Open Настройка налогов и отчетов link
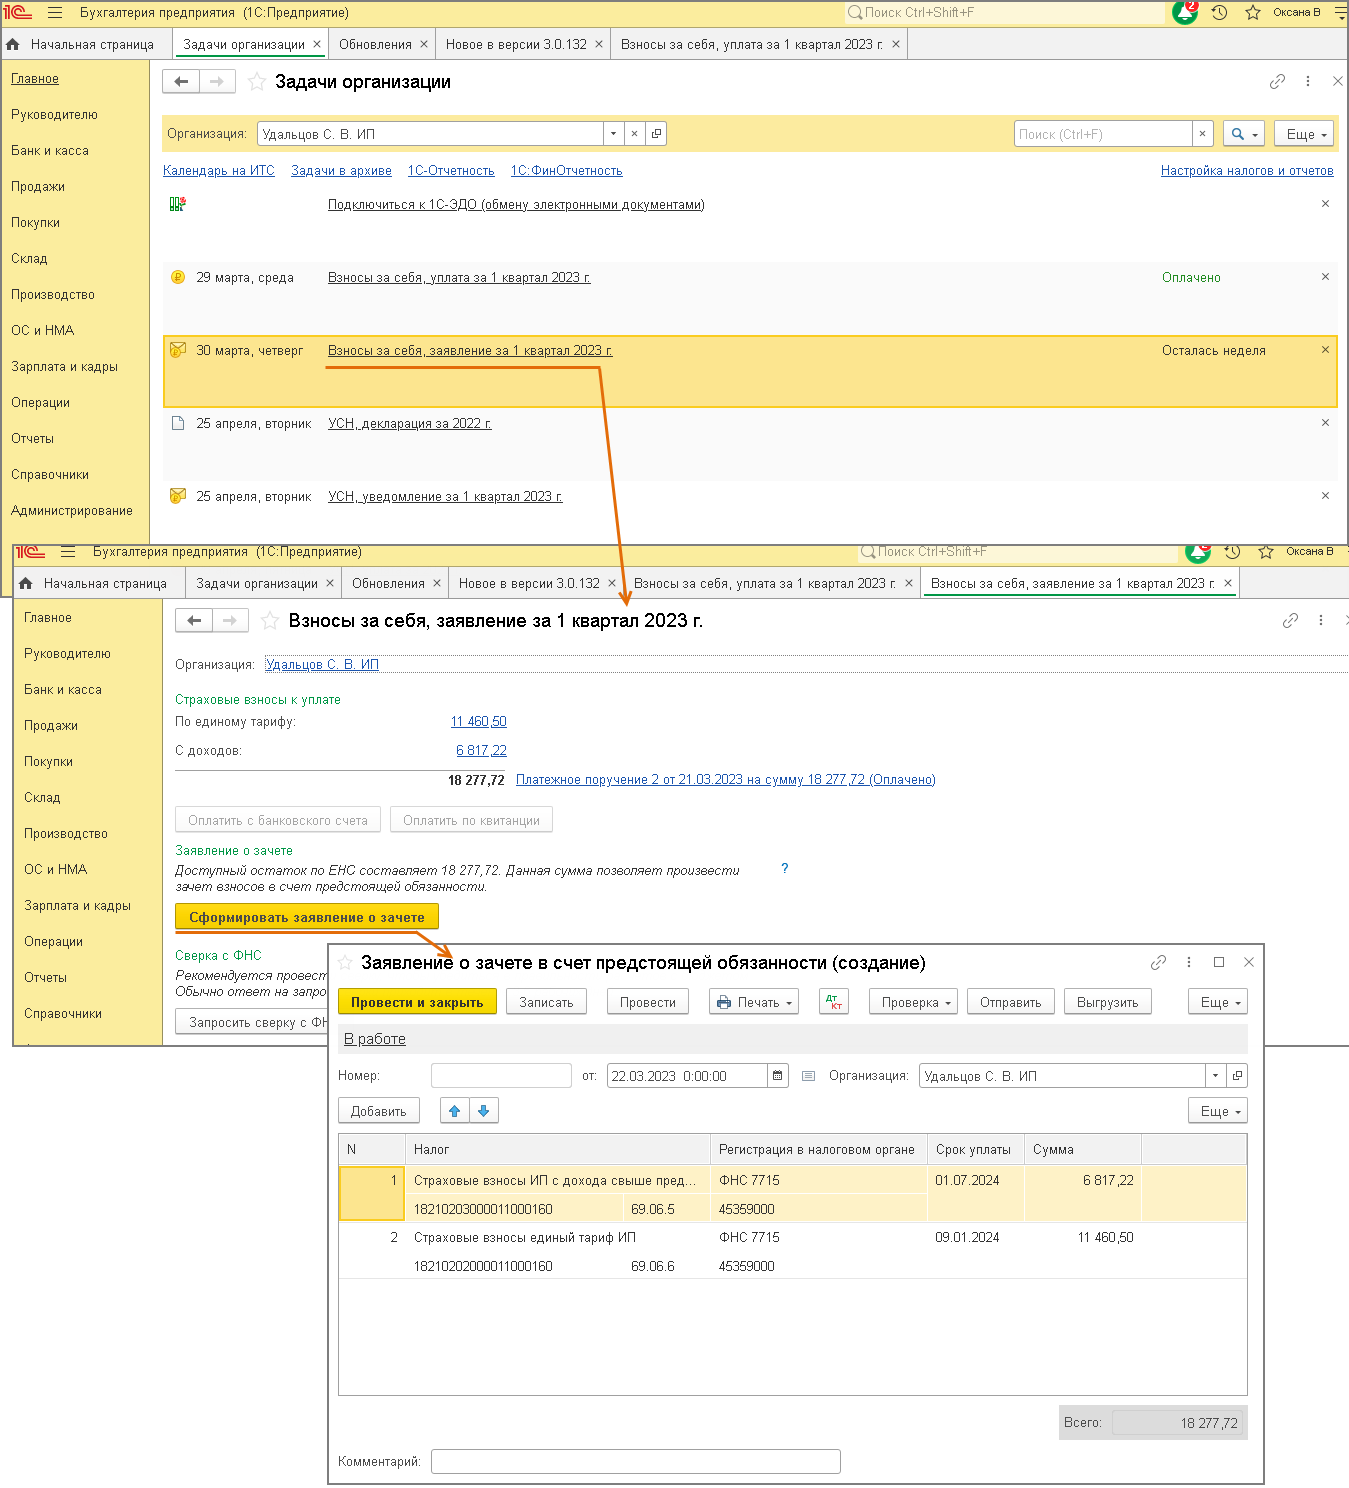Screen dimensions: 1349x1488 click(x=1247, y=171)
